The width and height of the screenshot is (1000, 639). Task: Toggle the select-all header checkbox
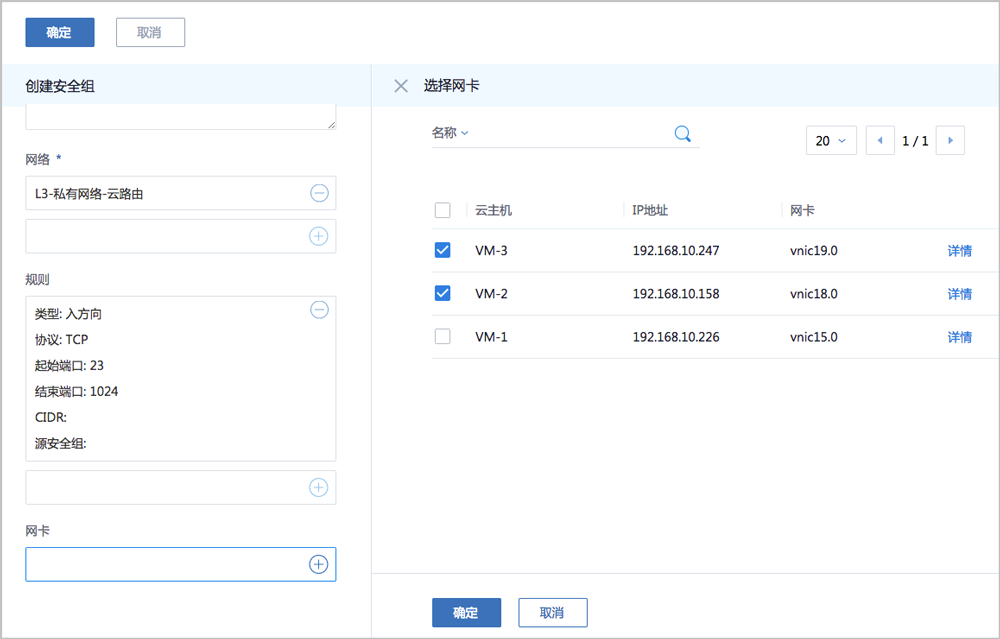pos(442,210)
